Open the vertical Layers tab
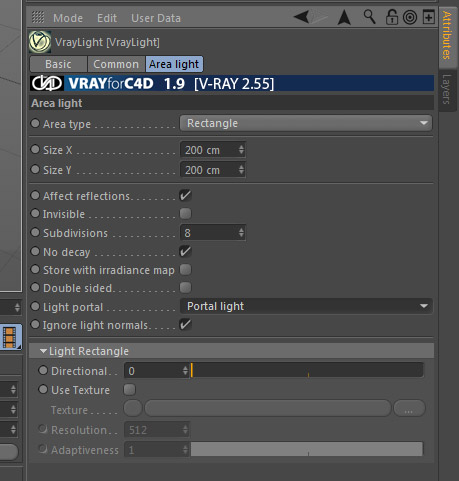 click(447, 89)
